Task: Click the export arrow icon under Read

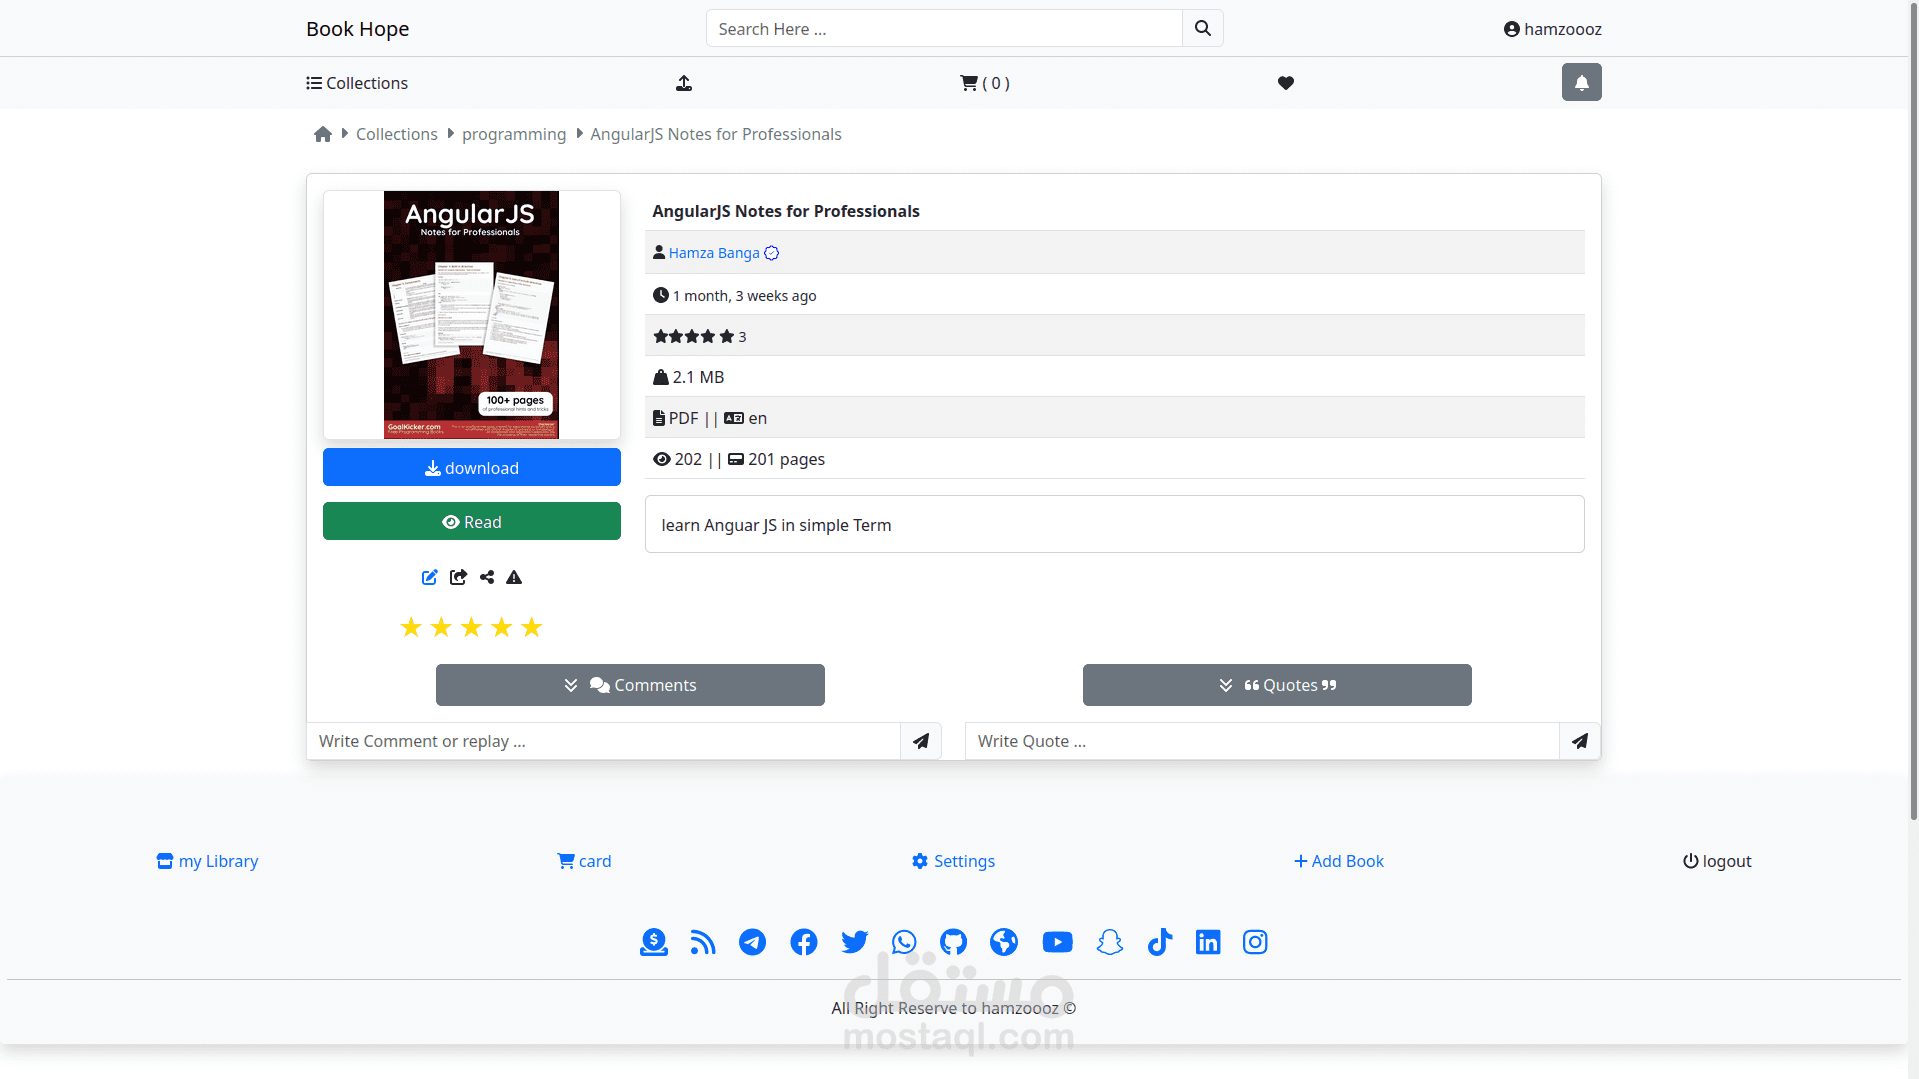Action: click(458, 577)
